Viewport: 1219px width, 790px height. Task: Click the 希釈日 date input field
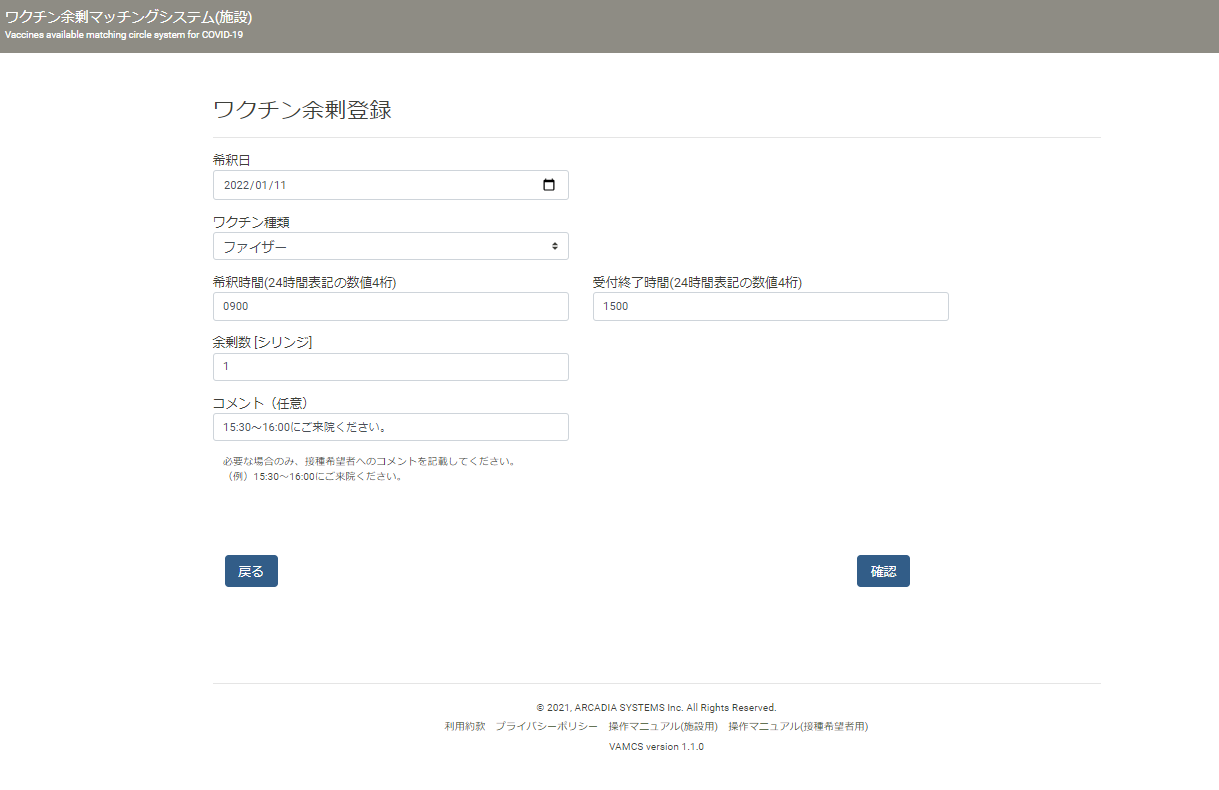pos(391,185)
